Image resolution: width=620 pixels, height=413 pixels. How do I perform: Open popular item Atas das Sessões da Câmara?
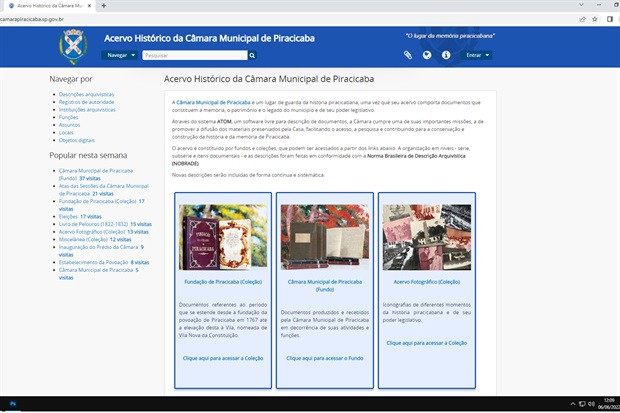coord(104,190)
